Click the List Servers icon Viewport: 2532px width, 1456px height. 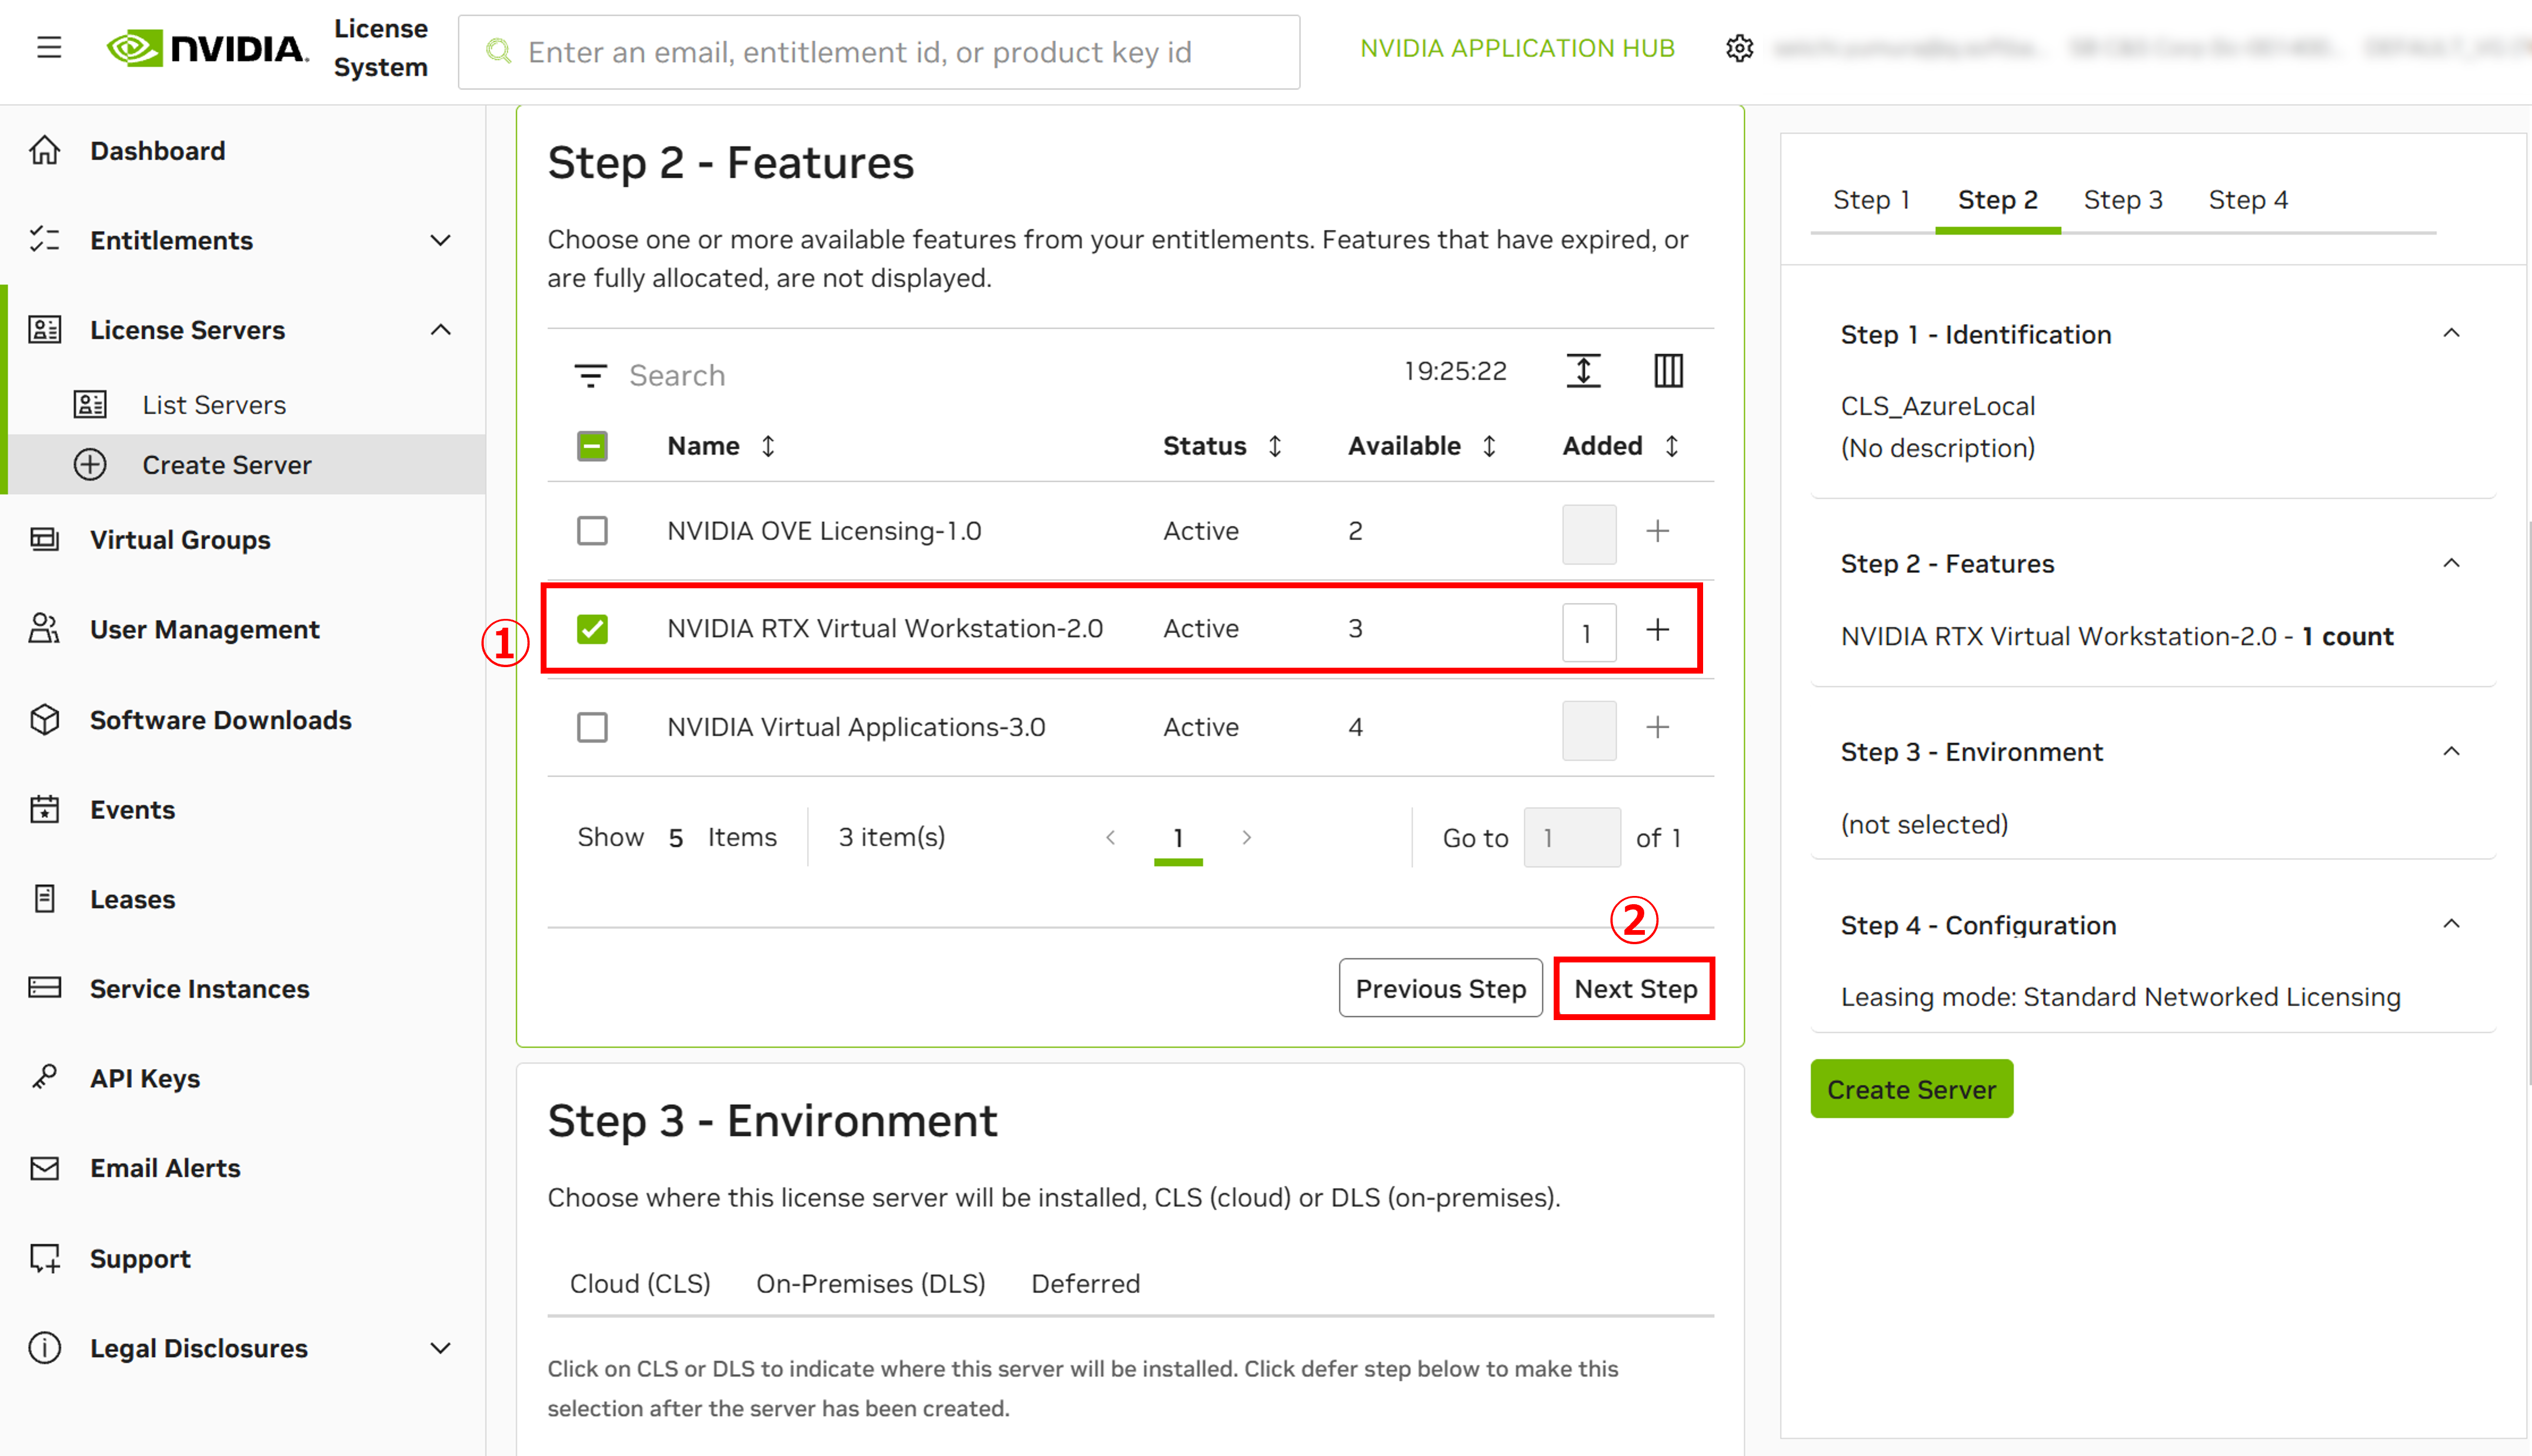tap(90, 404)
